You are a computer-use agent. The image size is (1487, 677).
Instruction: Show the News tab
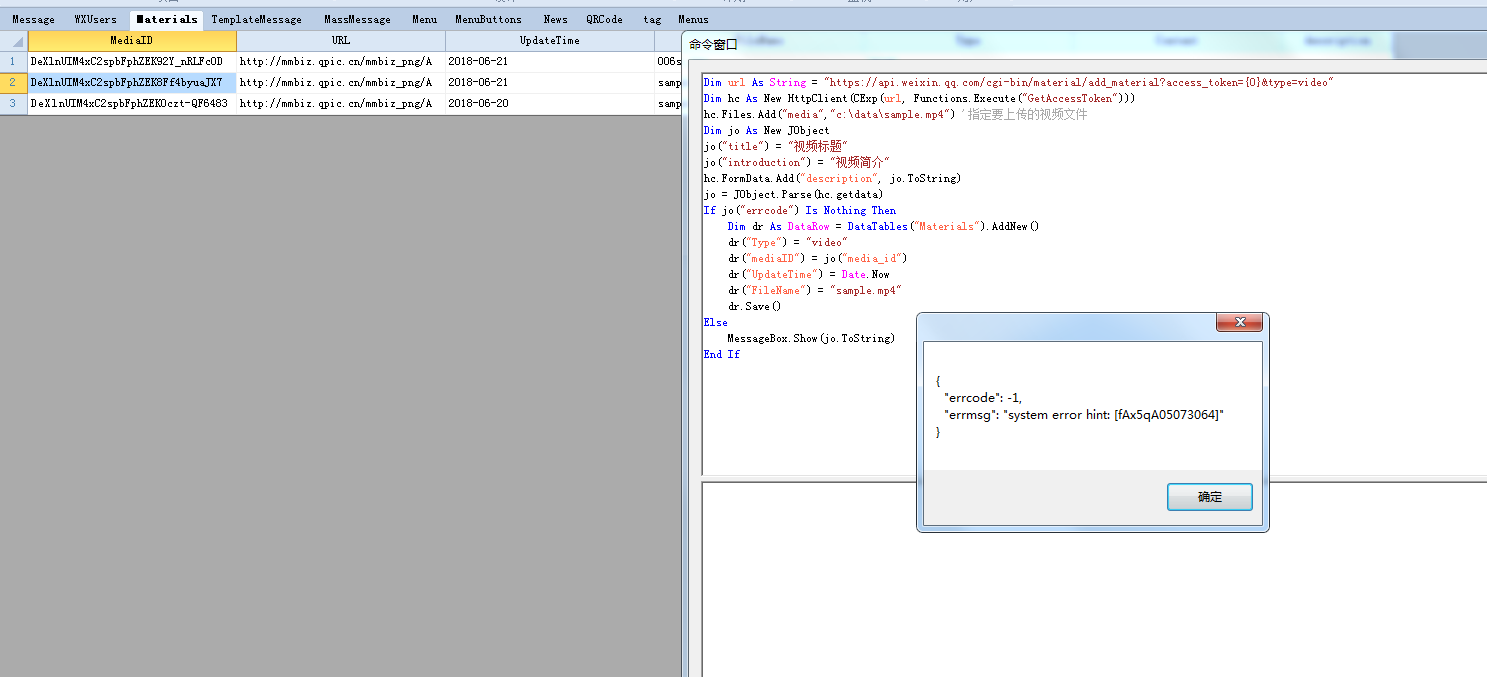pyautogui.click(x=555, y=19)
